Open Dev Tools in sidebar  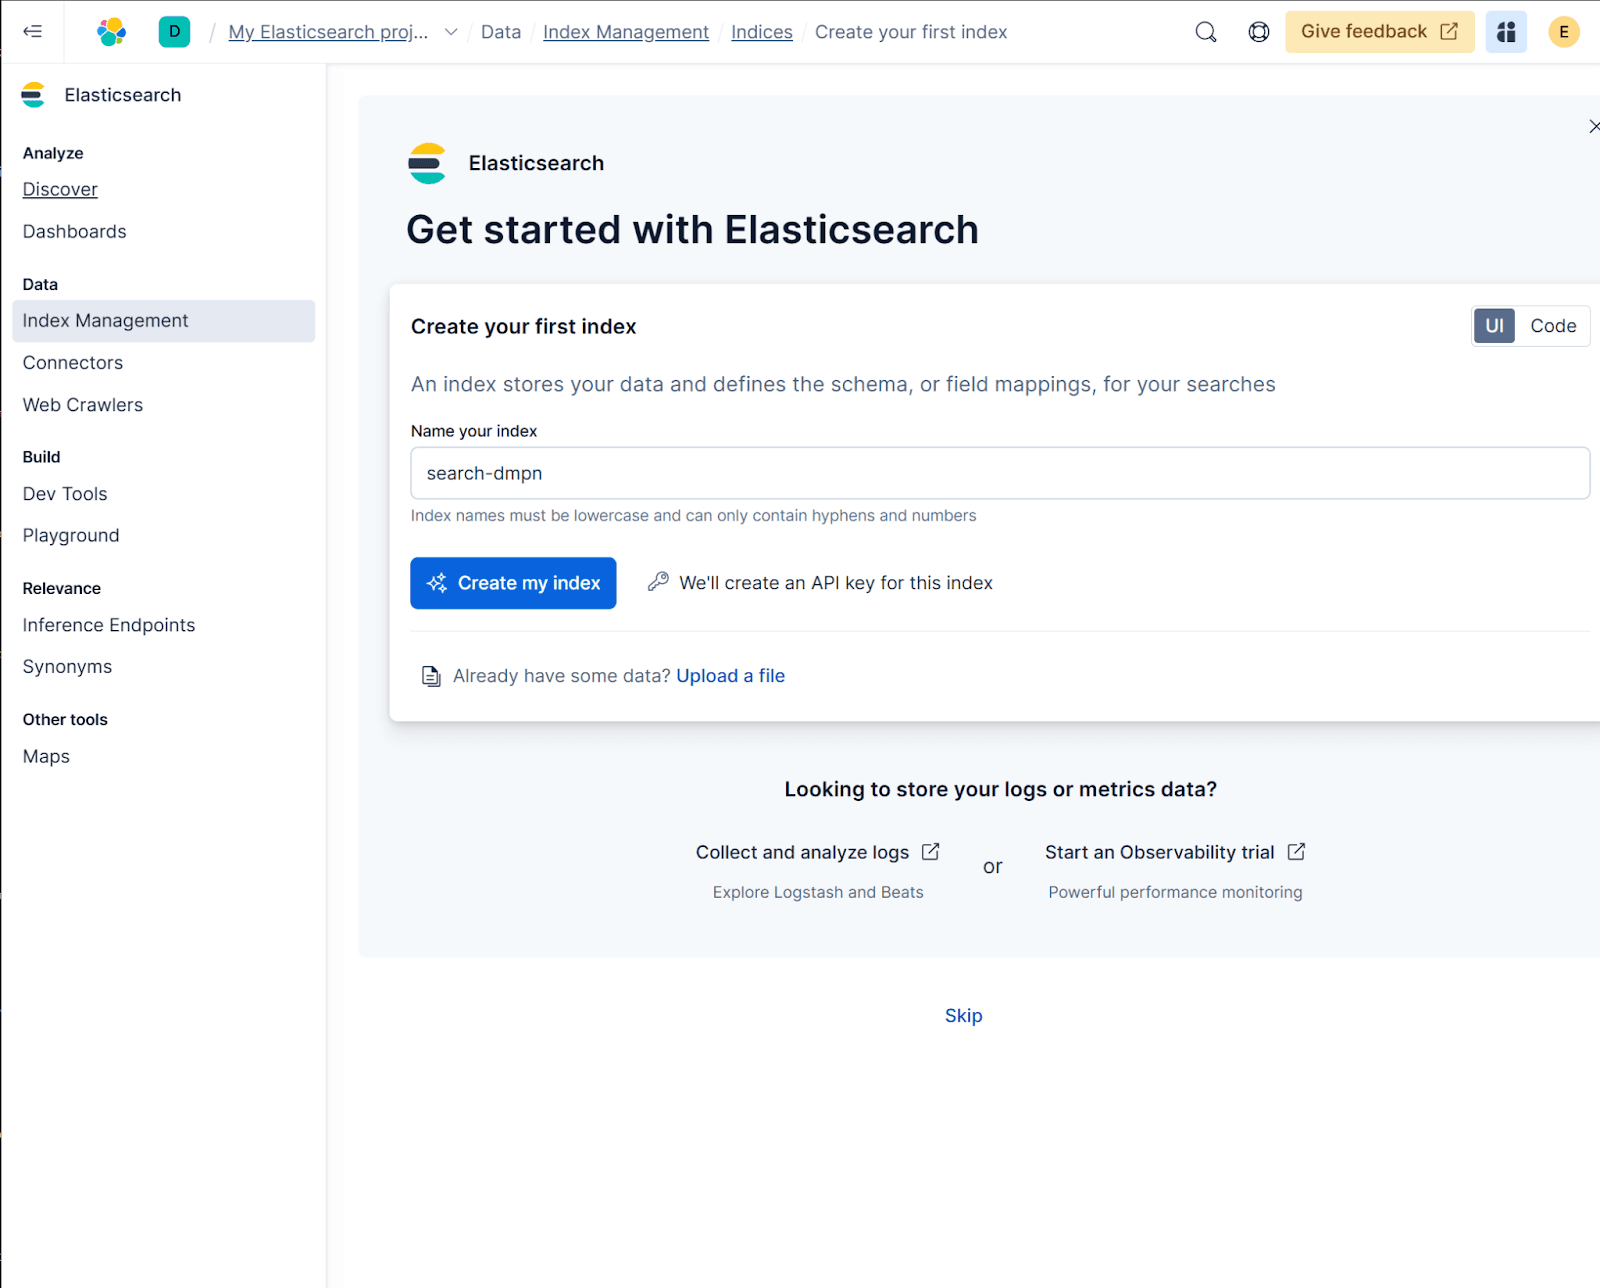[x=65, y=494]
